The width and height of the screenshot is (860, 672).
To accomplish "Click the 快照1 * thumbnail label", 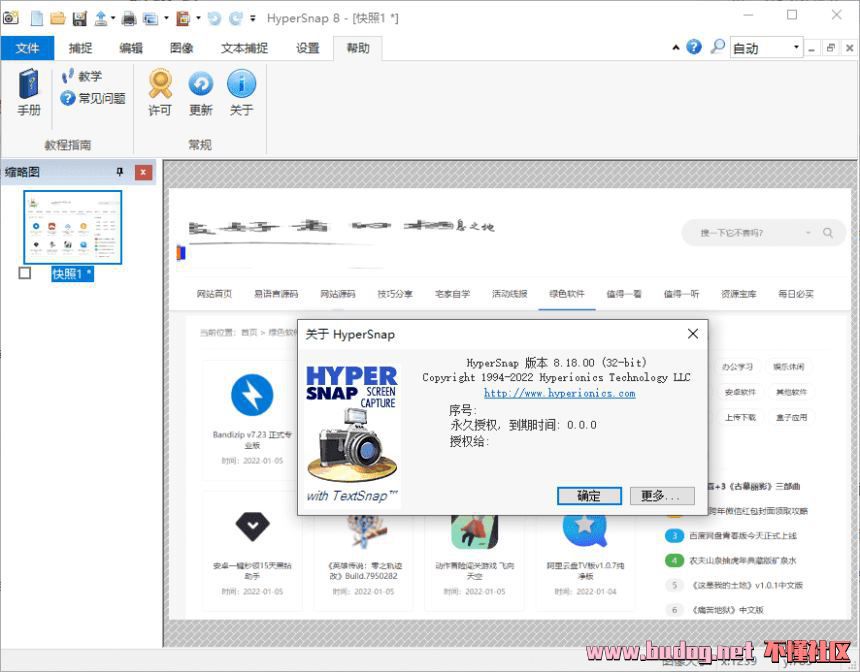I will coord(72,274).
